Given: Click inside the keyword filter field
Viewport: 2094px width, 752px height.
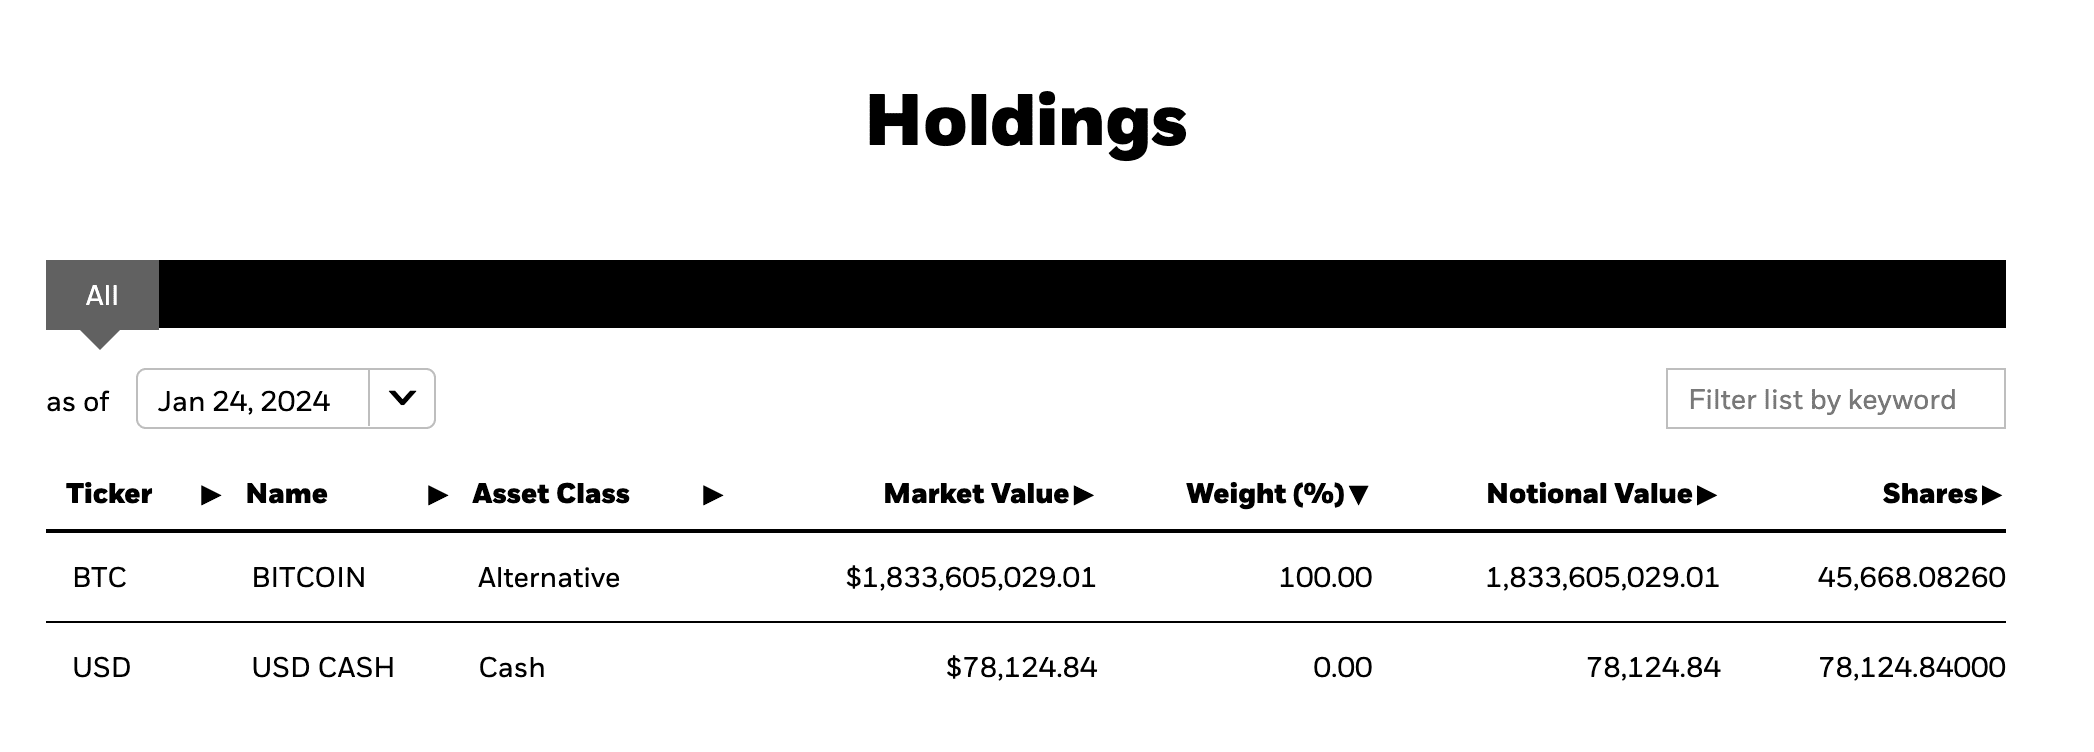Looking at the screenshot, I should point(1834,398).
